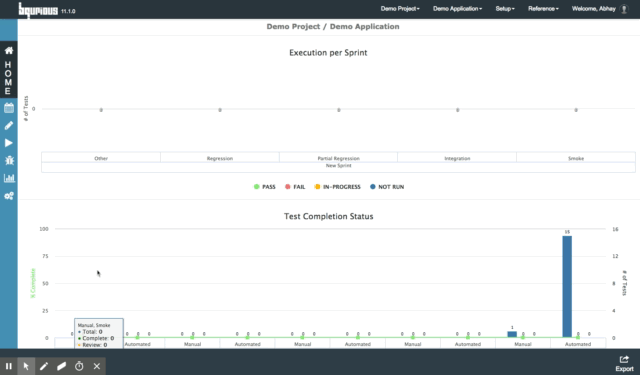Open the calendar icon in the sidebar

[9, 108]
